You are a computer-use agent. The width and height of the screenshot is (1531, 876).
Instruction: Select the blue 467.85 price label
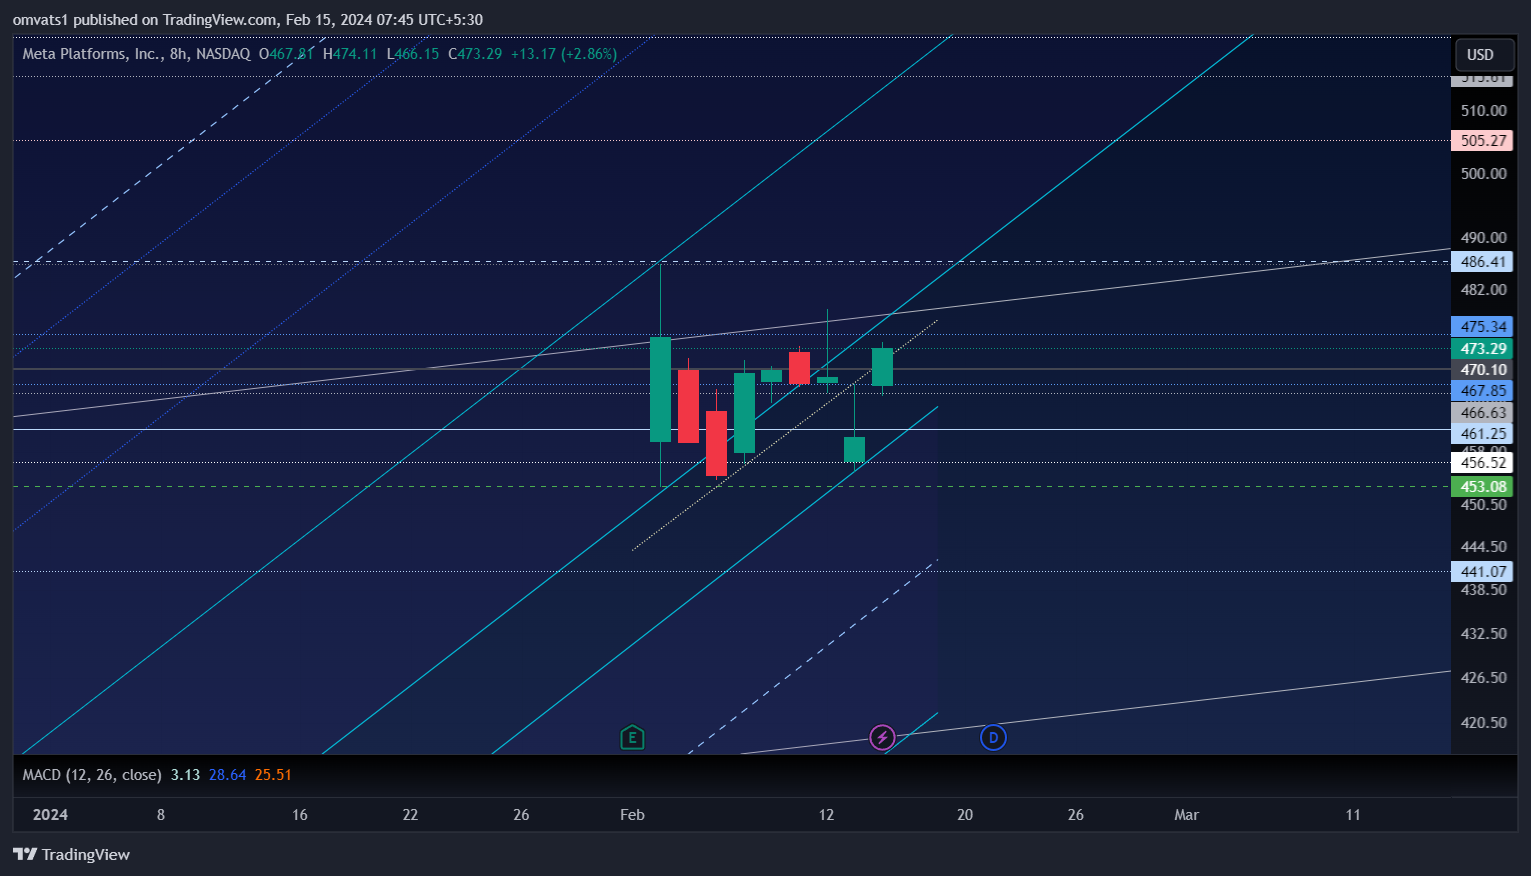pos(1482,391)
